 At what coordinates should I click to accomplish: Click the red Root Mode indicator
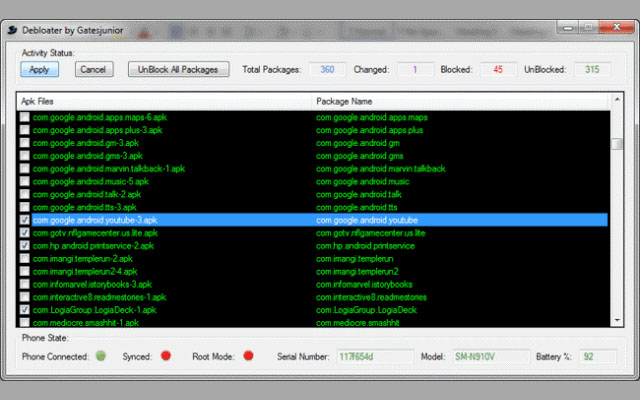click(x=248, y=356)
